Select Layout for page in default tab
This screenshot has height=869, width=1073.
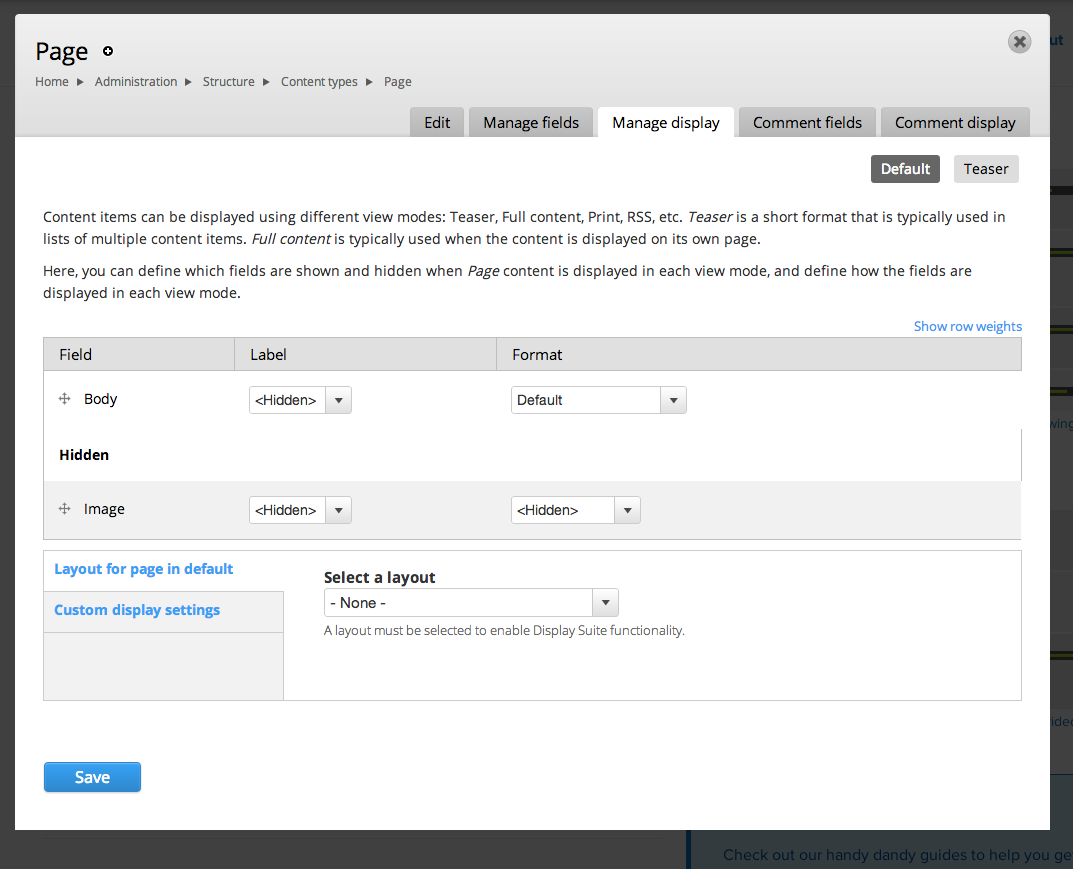[x=144, y=569]
